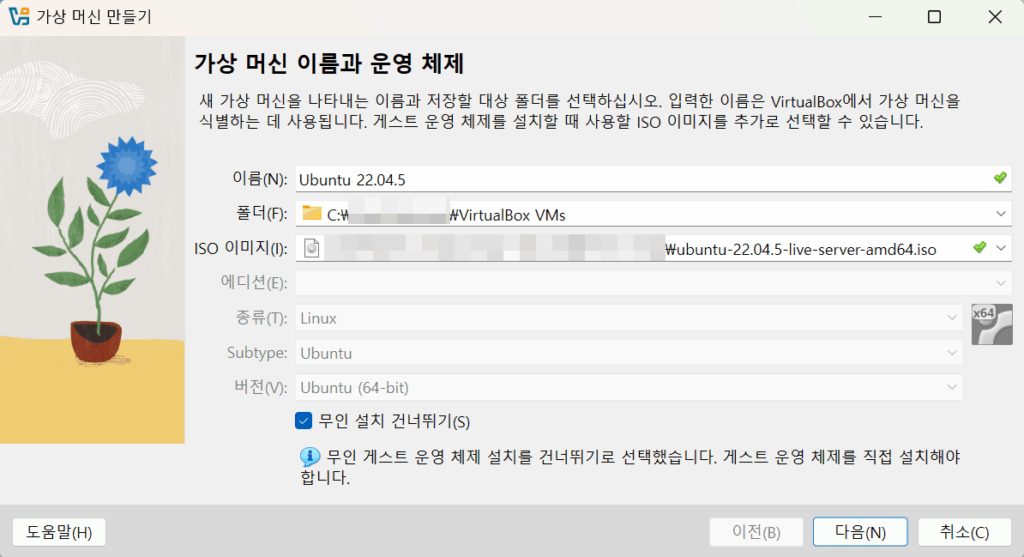Click the 이름(N): label

(259, 179)
